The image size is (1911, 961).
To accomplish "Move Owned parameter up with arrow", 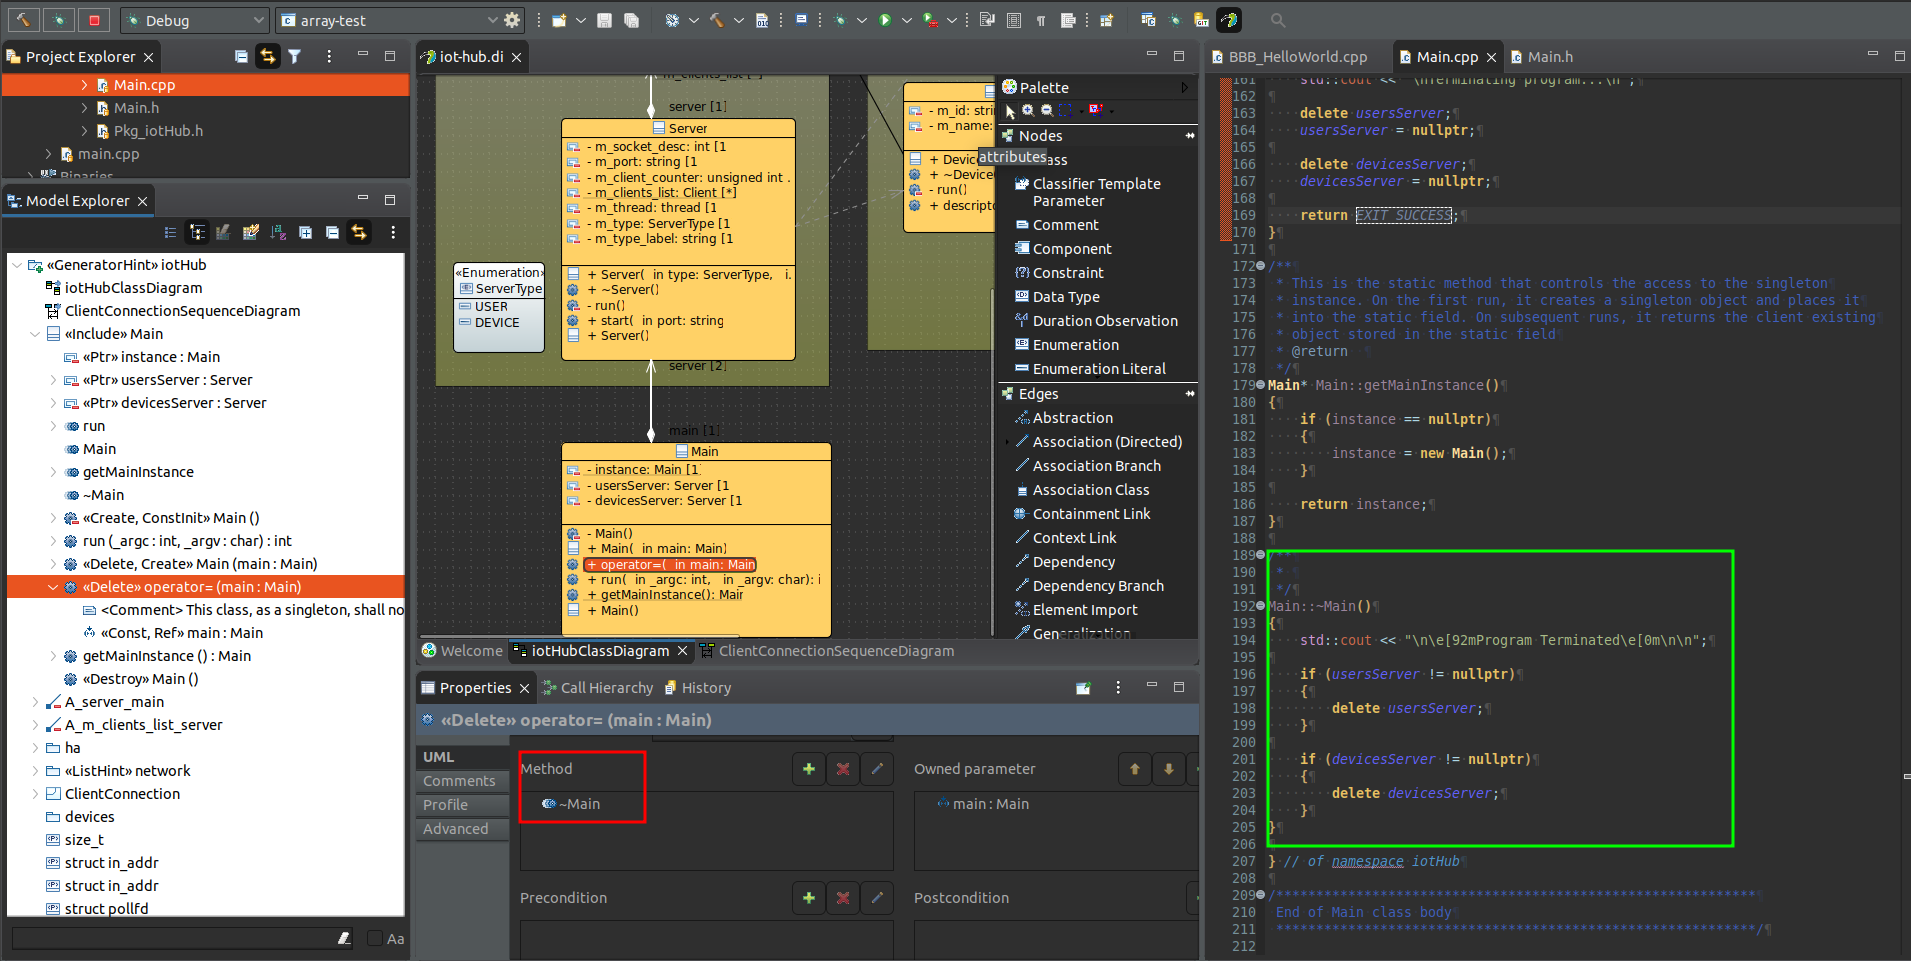I will tap(1135, 769).
